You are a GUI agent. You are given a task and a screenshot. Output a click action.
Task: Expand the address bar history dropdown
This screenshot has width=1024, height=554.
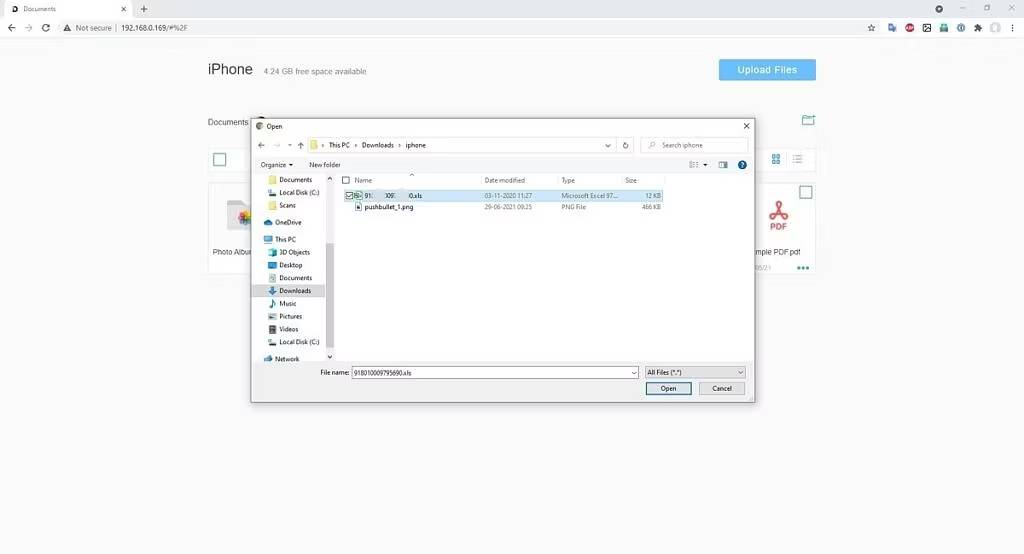point(608,145)
